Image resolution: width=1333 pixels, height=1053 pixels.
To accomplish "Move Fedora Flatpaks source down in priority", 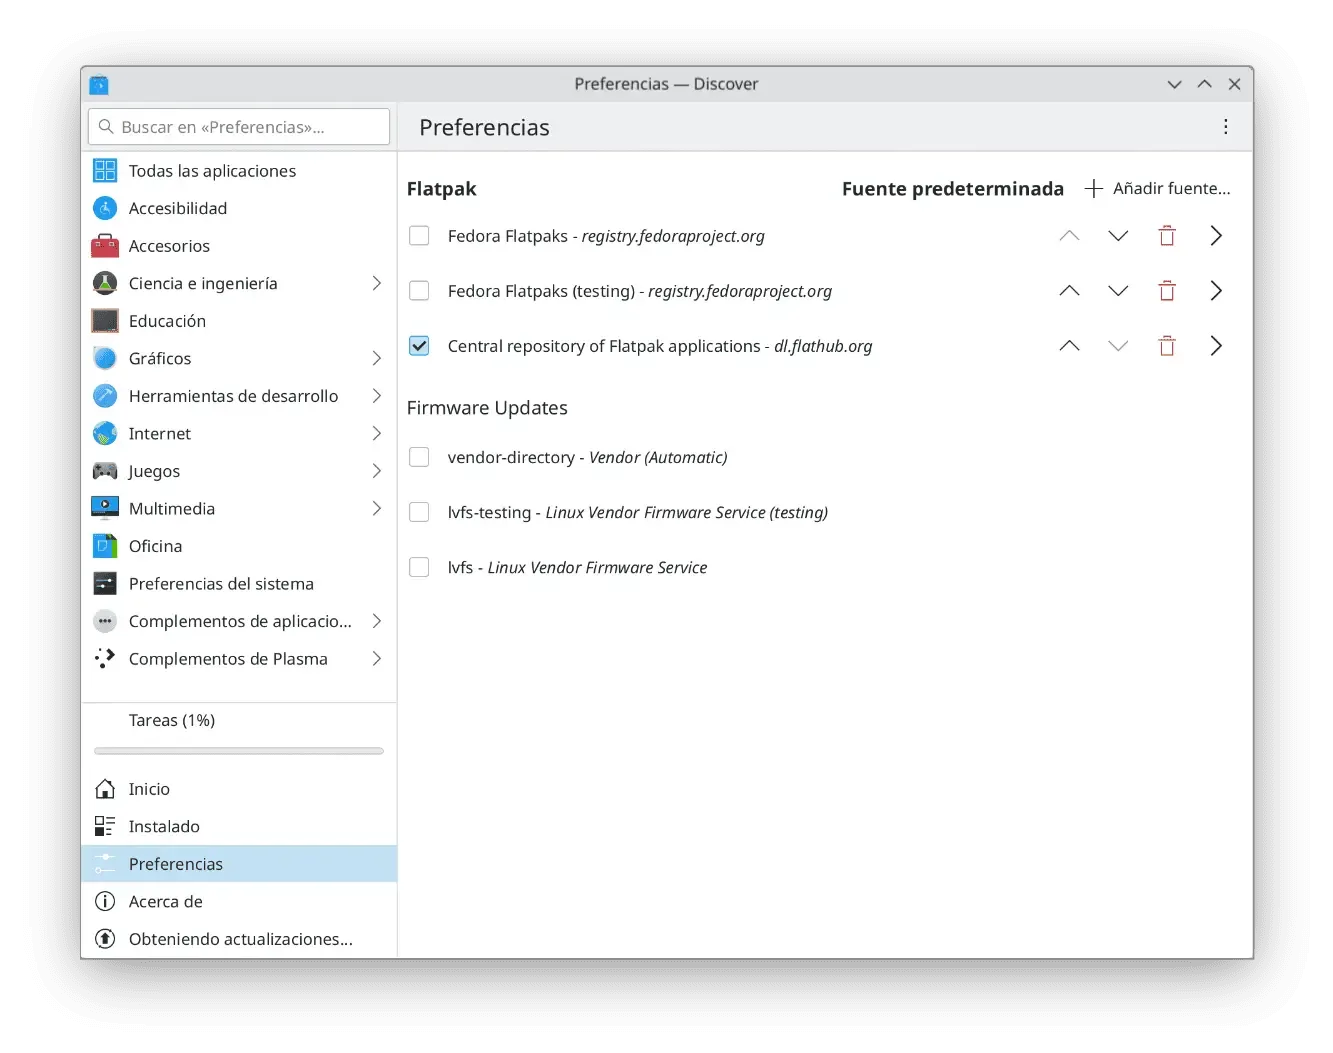I will (1118, 236).
